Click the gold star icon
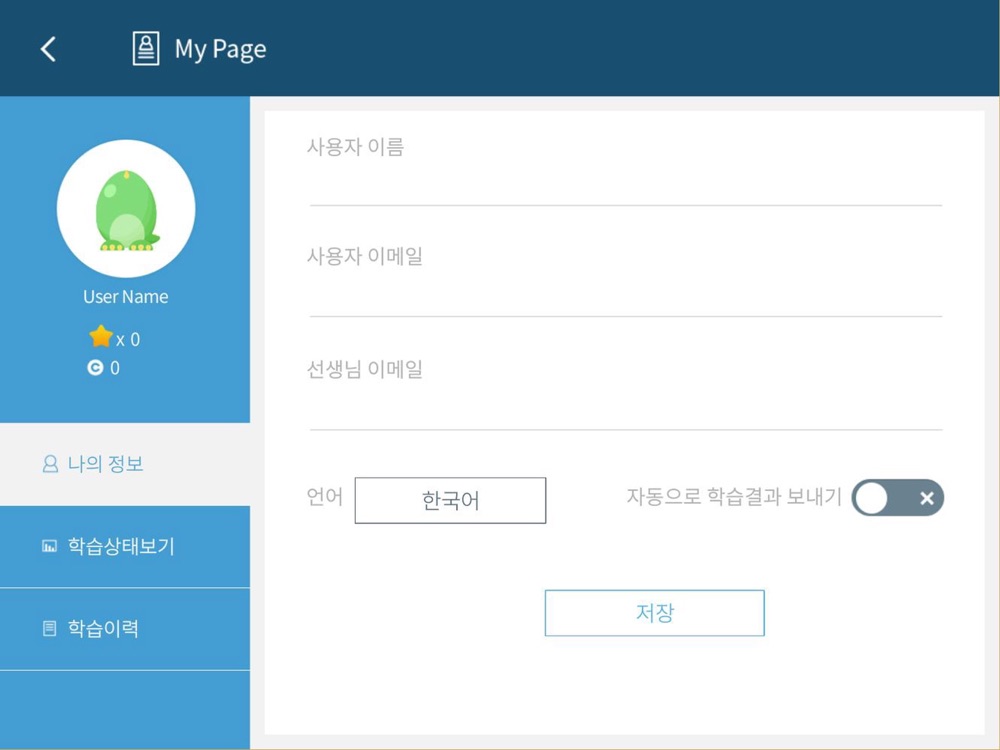 pyautogui.click(x=101, y=337)
